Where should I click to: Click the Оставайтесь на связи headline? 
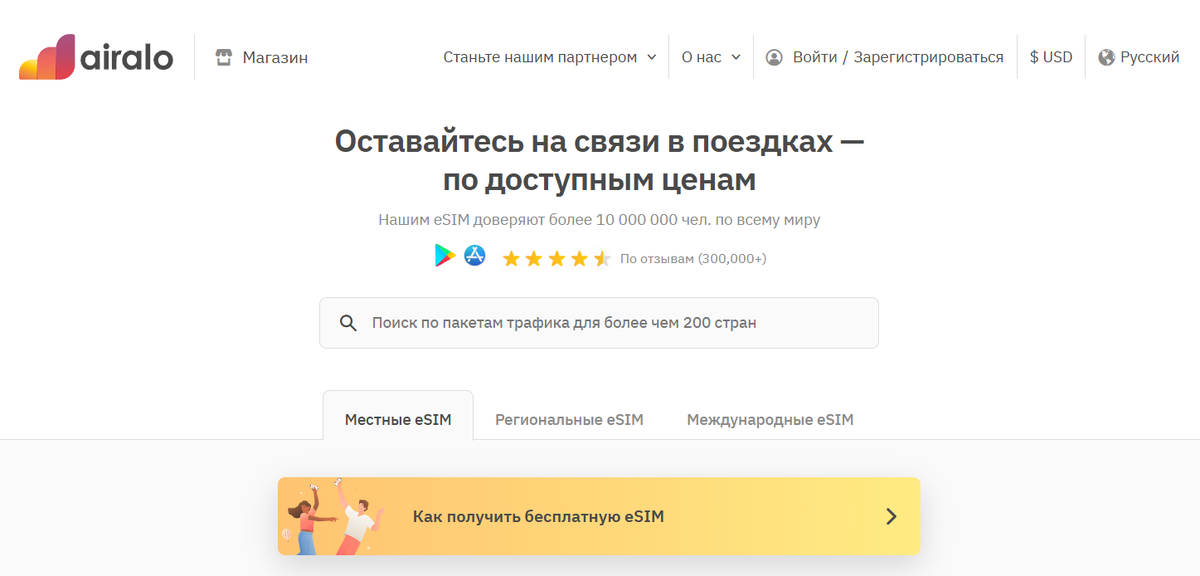point(599,161)
